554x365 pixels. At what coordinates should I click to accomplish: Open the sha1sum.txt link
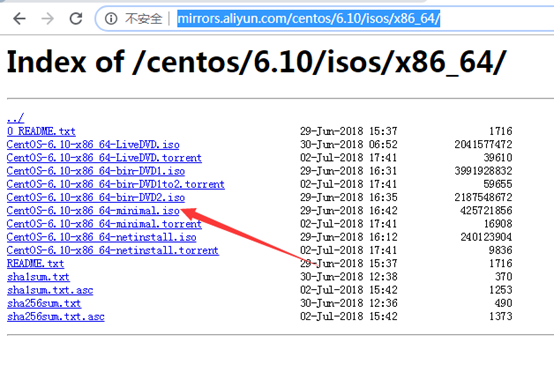pos(38,277)
